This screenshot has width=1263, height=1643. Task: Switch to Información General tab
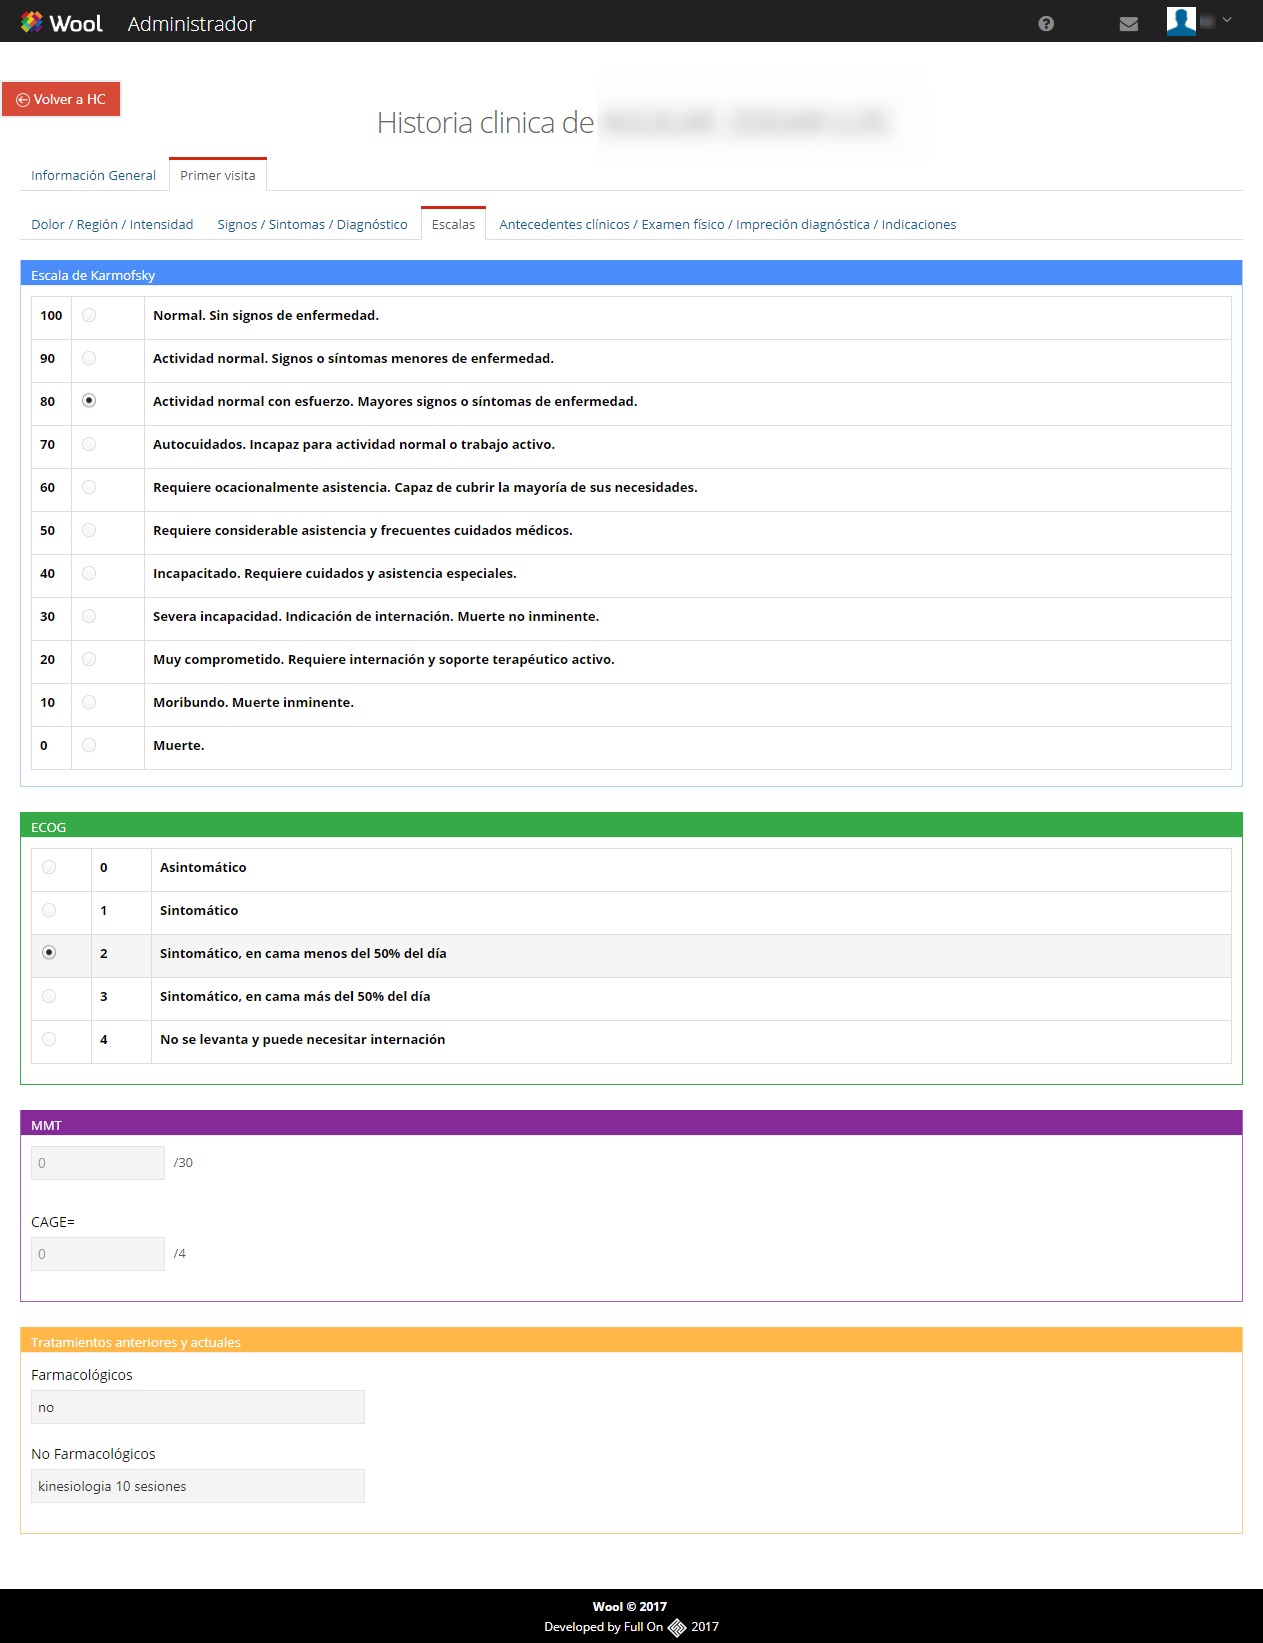coord(93,175)
